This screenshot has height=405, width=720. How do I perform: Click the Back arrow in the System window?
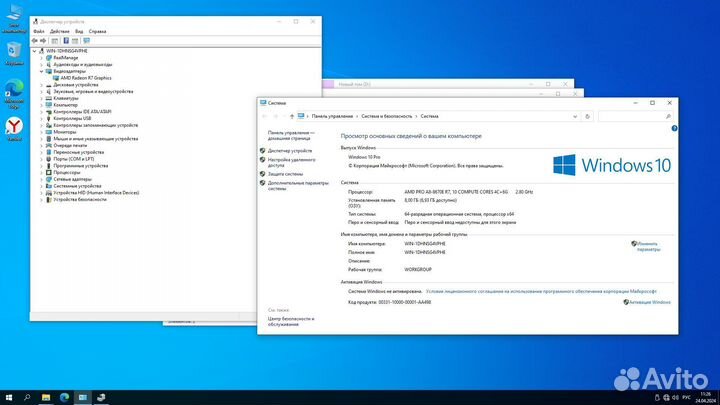pos(265,117)
